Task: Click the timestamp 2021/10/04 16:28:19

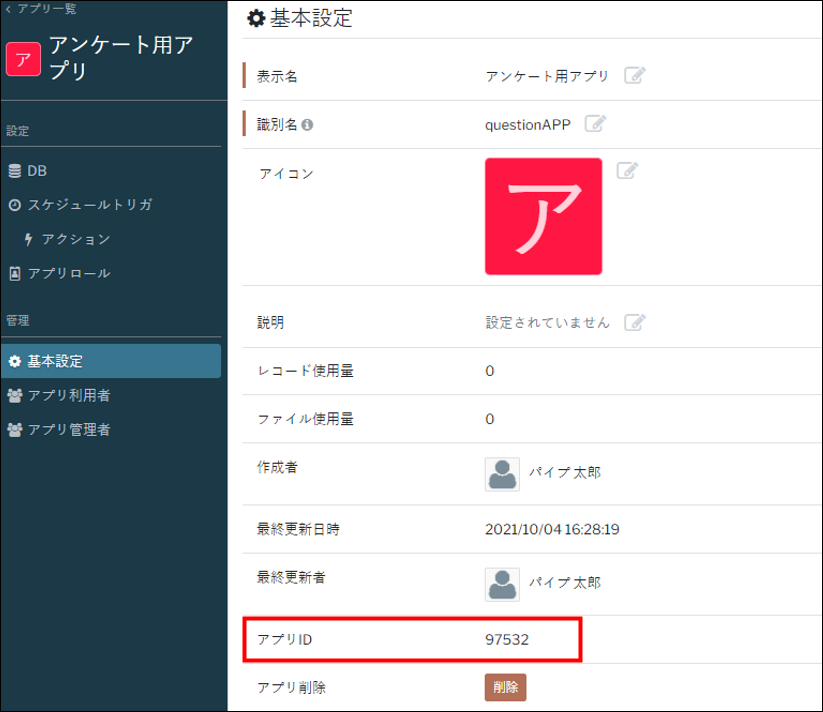Action: point(552,529)
